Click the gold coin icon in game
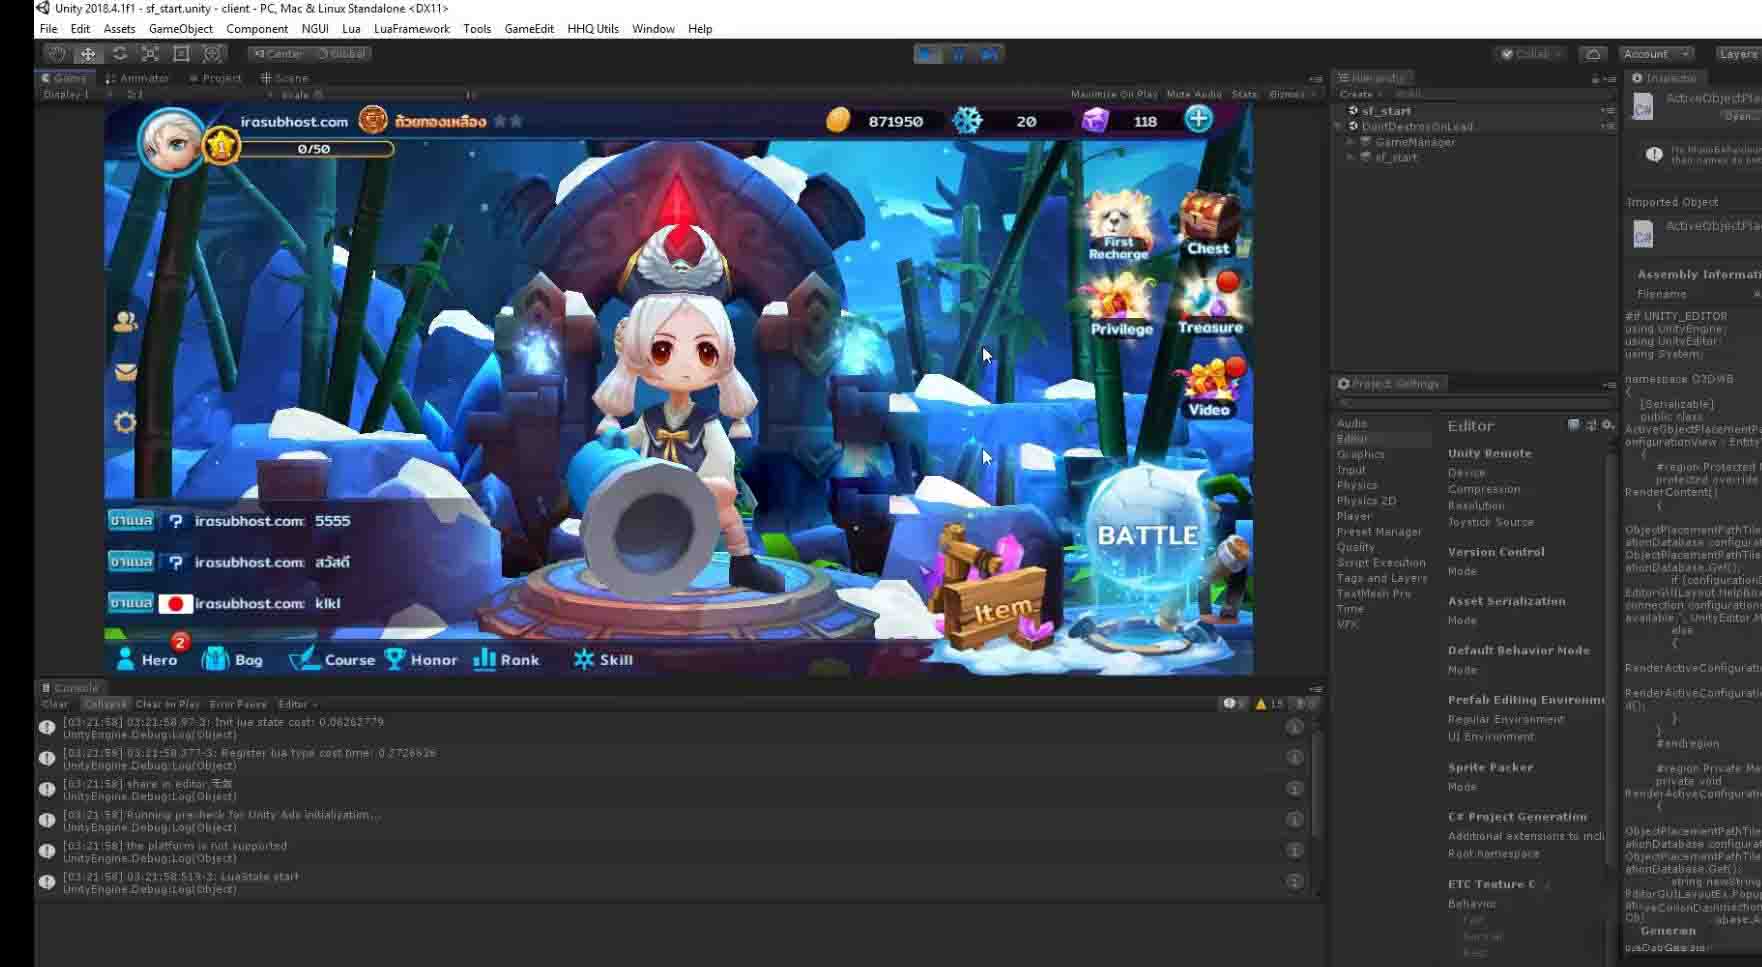Viewport: 1762px width, 967px height. (x=838, y=121)
